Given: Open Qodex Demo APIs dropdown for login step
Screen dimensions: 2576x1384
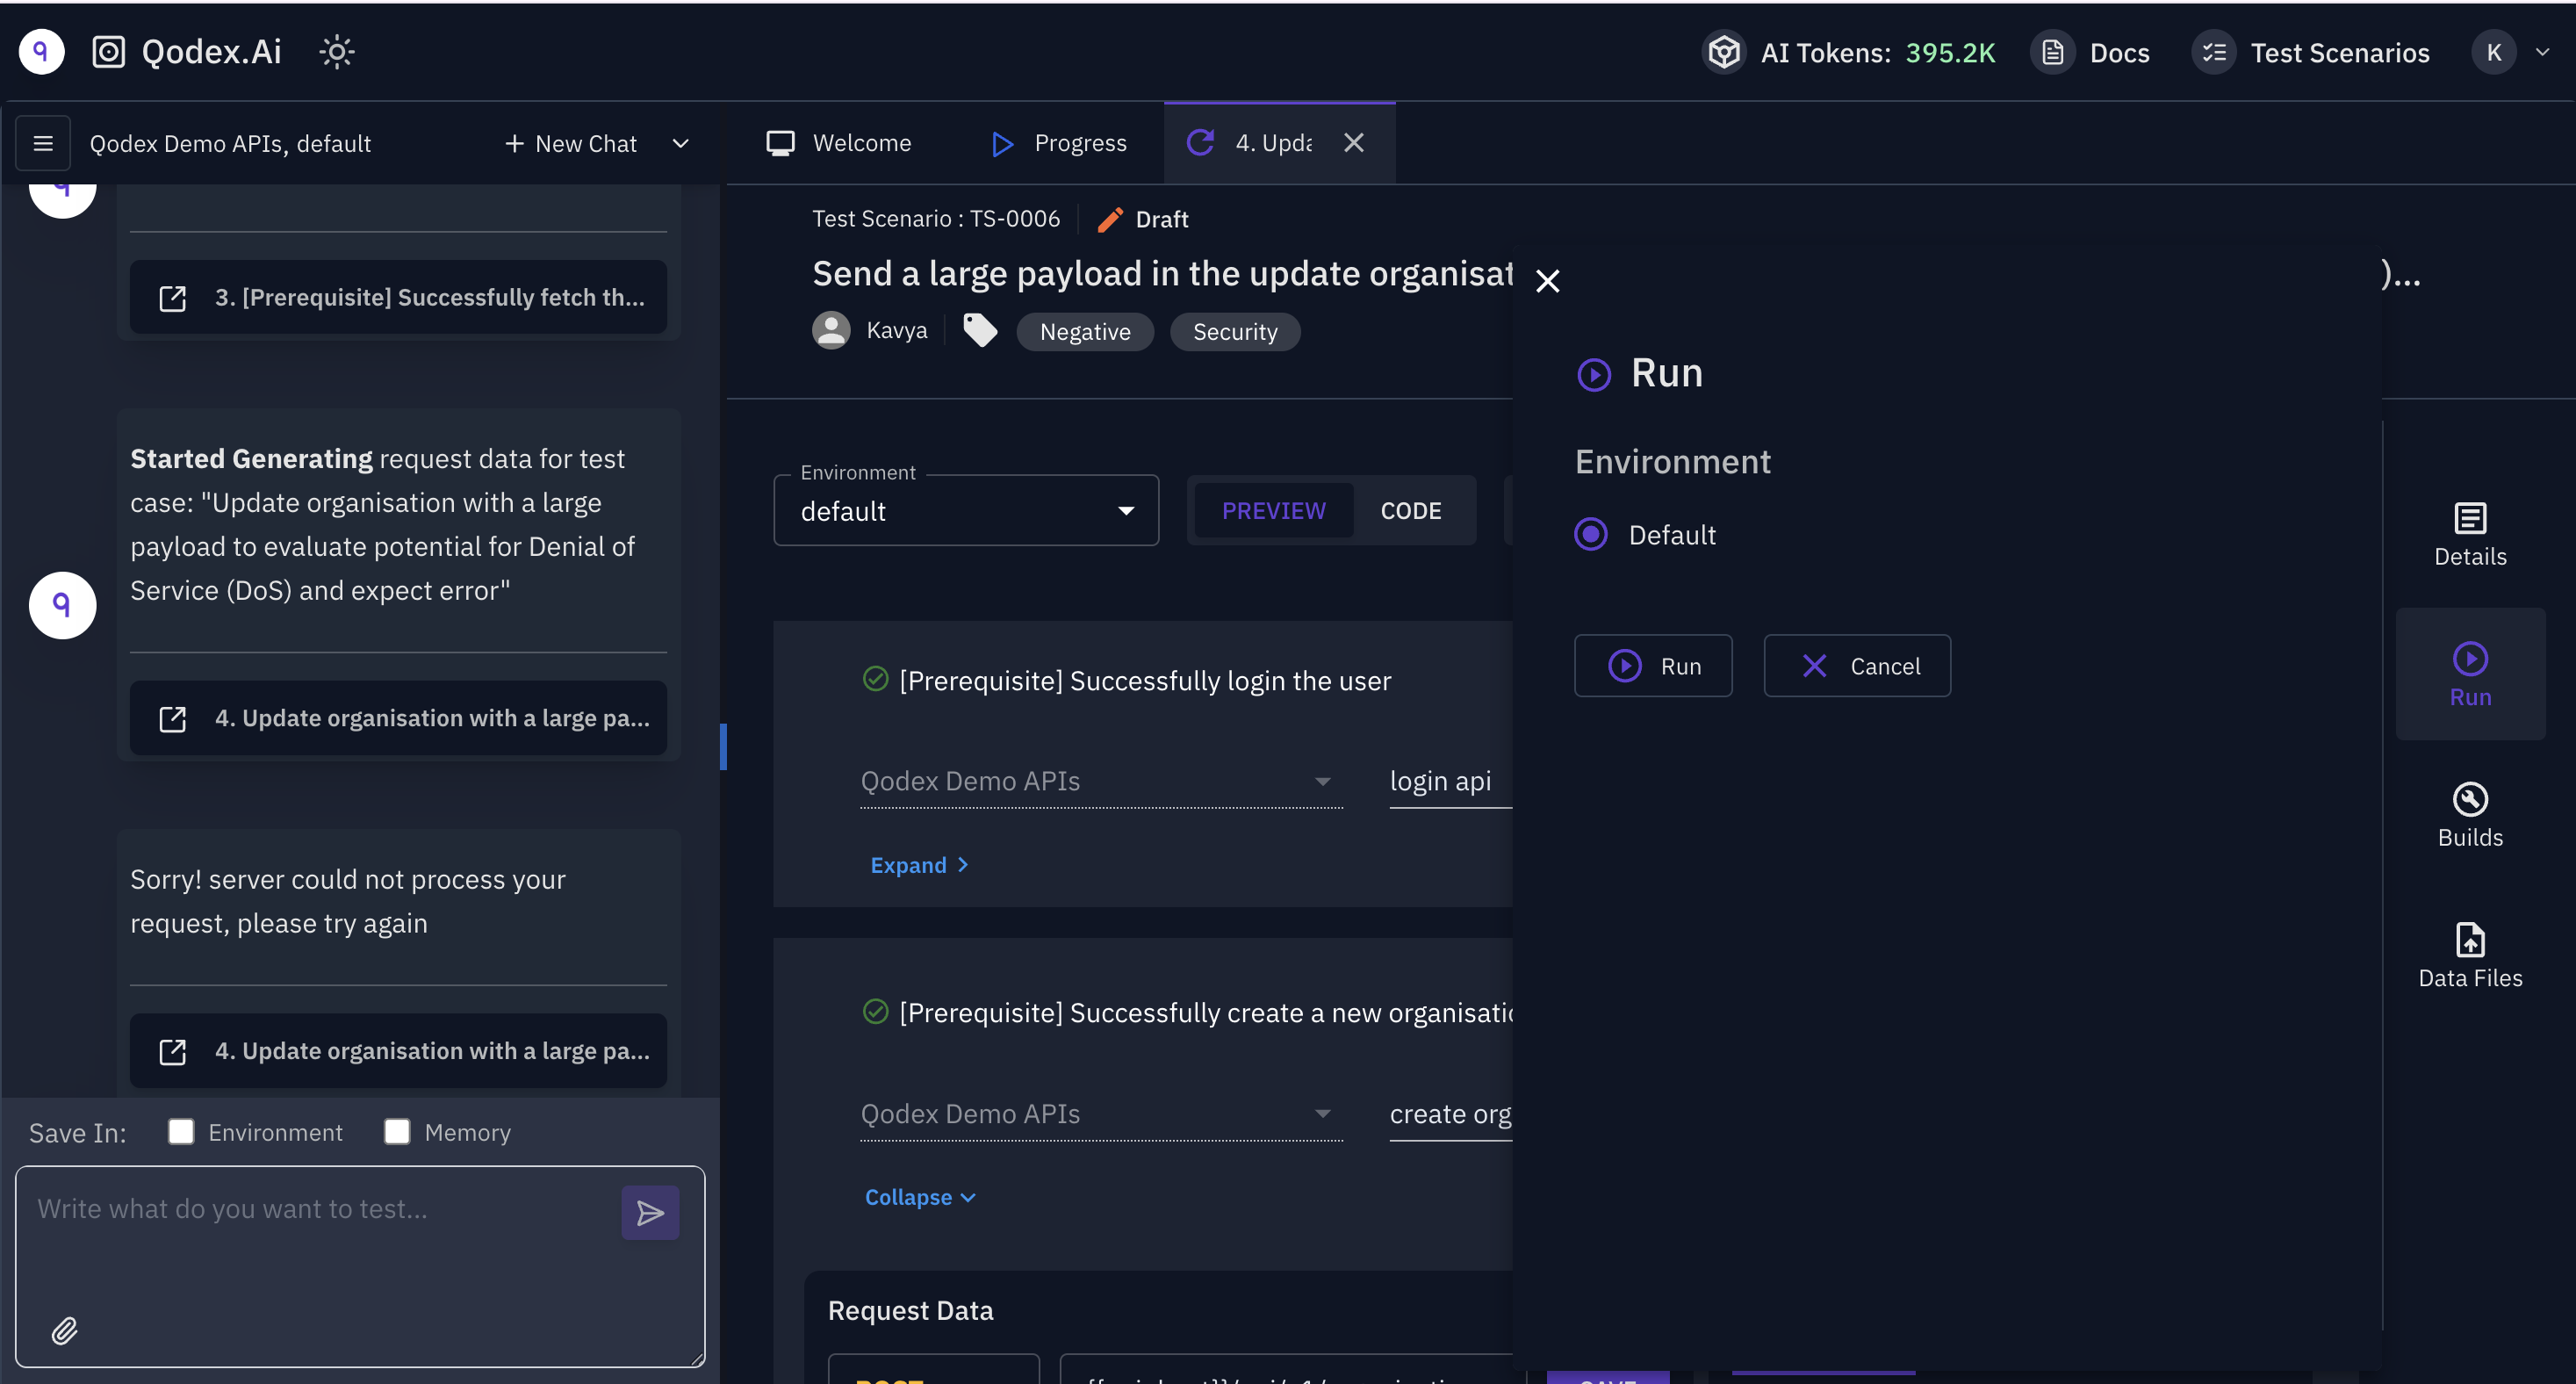Looking at the screenshot, I should pos(1100,780).
